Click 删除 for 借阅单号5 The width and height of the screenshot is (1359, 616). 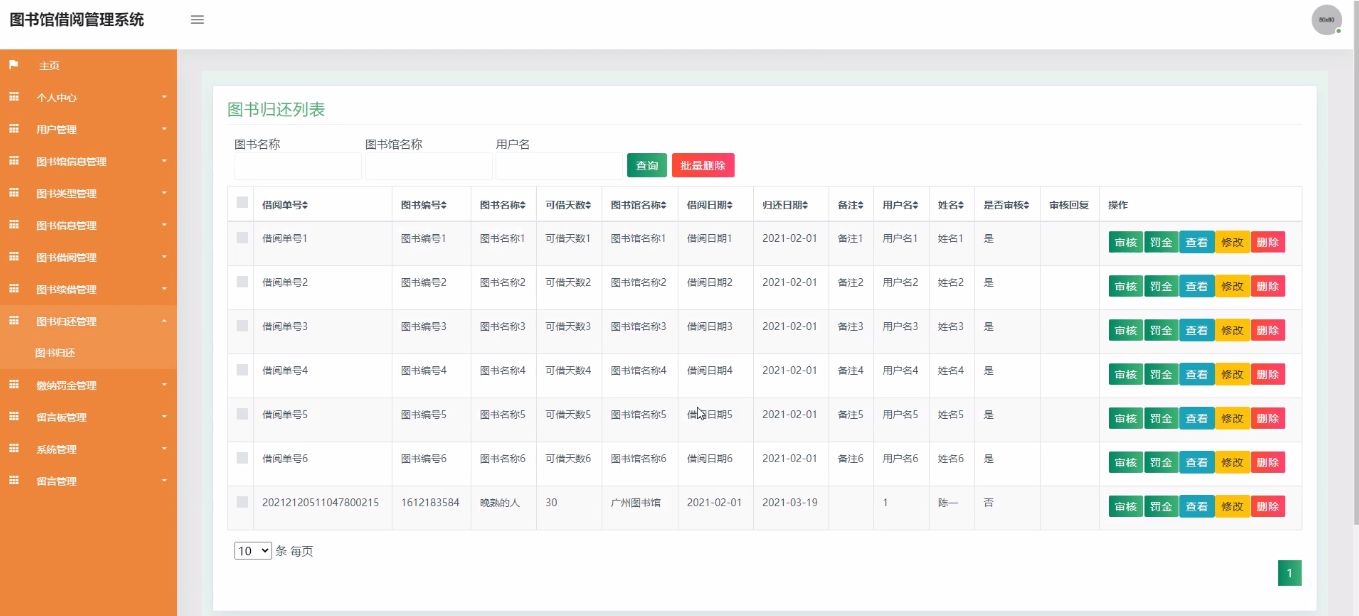coord(1268,418)
